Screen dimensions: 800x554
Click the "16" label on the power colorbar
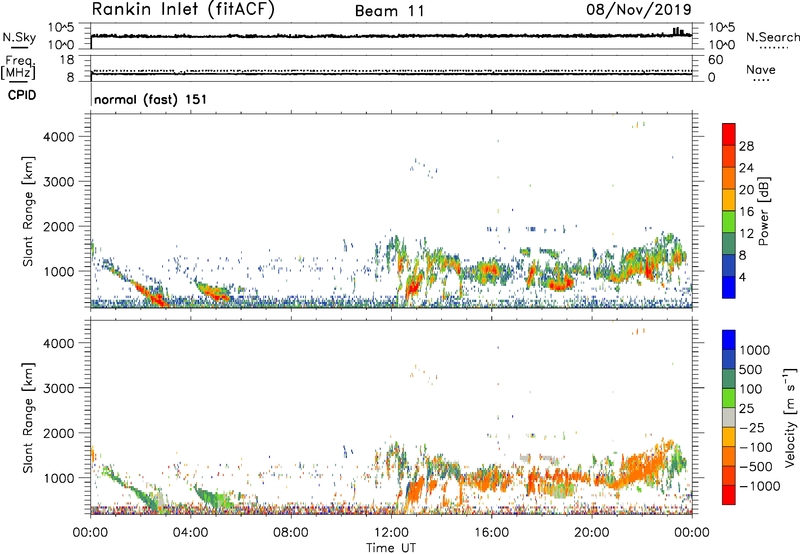coord(746,212)
